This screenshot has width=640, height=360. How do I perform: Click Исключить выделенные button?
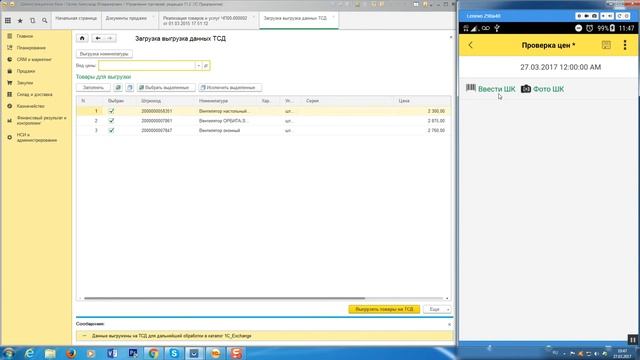tap(230, 87)
